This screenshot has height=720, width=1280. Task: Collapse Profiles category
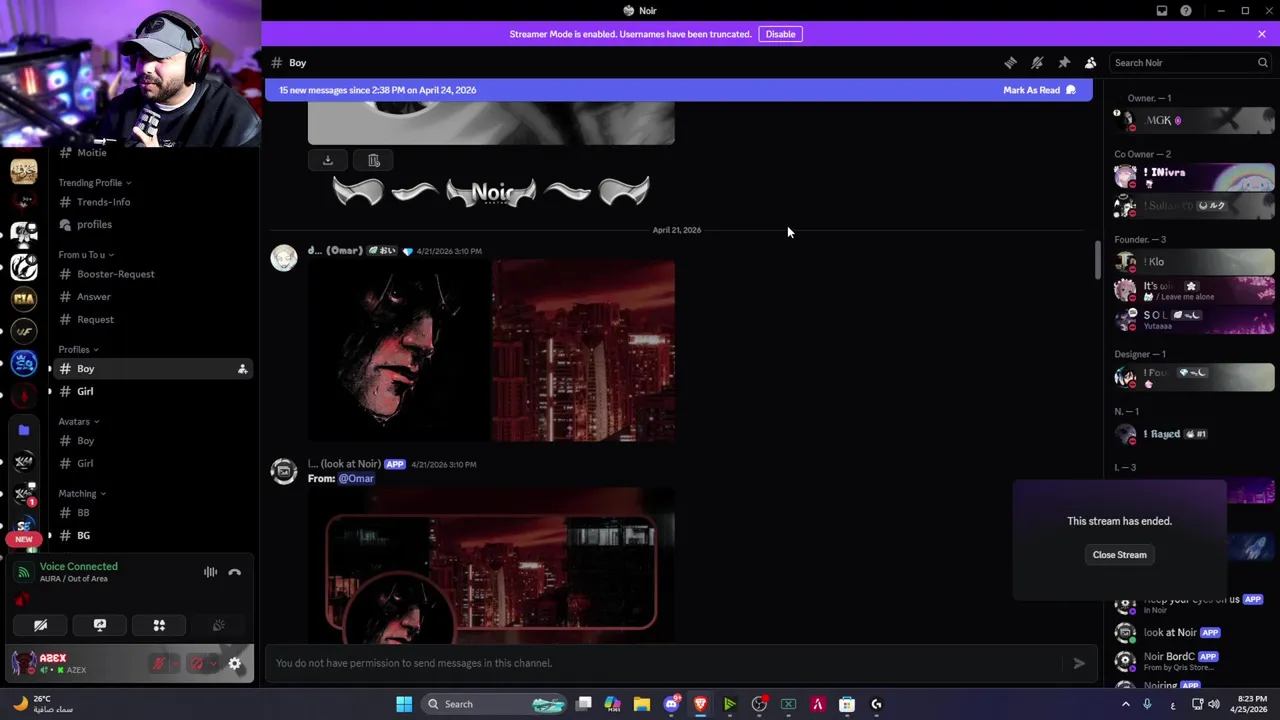pos(78,350)
